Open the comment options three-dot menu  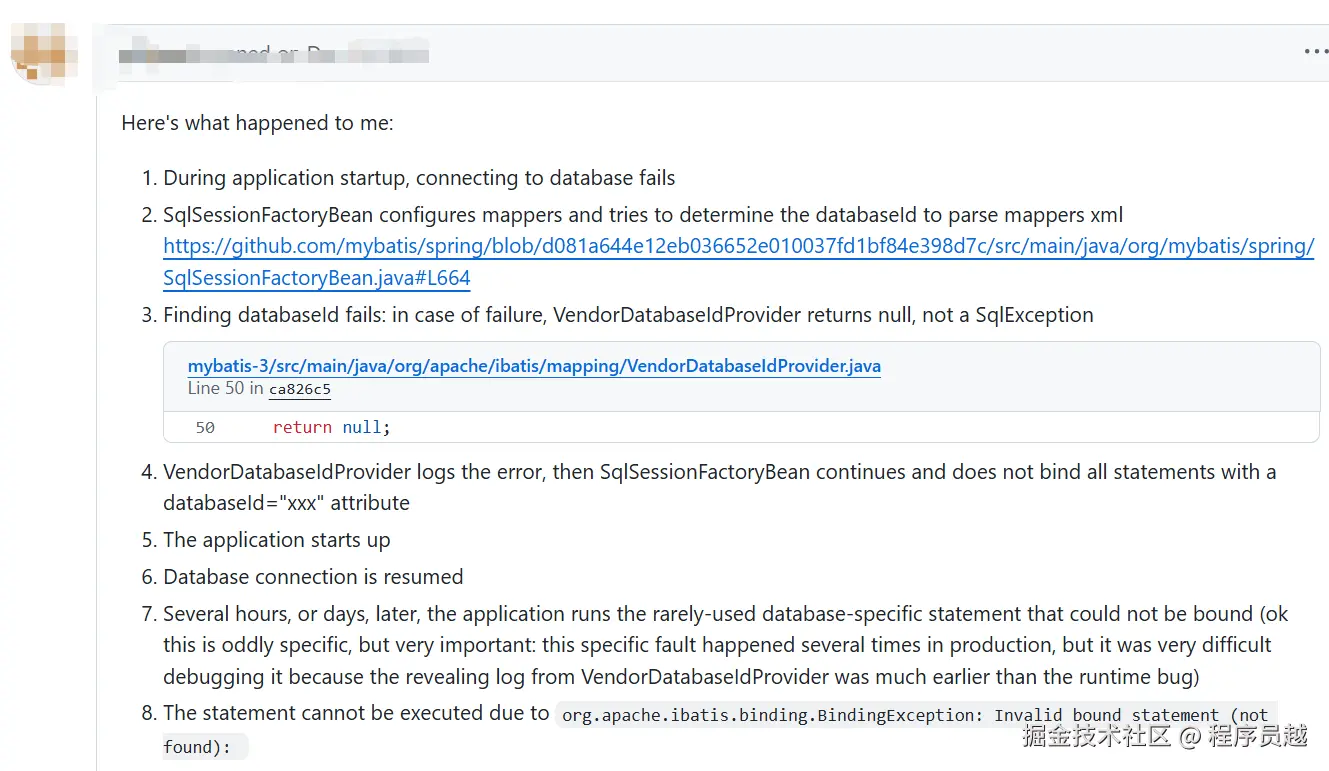coord(1314,52)
